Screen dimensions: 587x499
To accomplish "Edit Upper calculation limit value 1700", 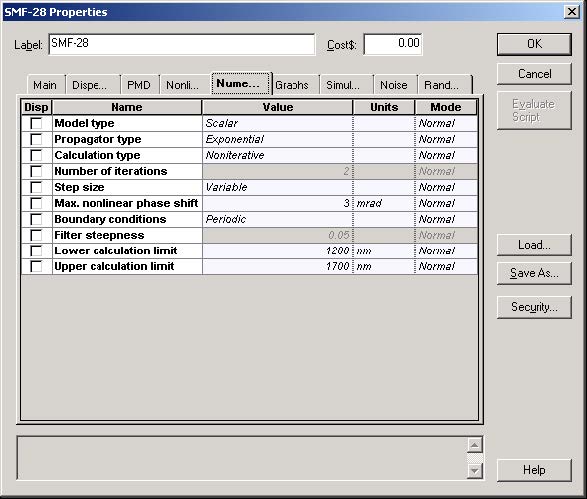I will click(277, 267).
